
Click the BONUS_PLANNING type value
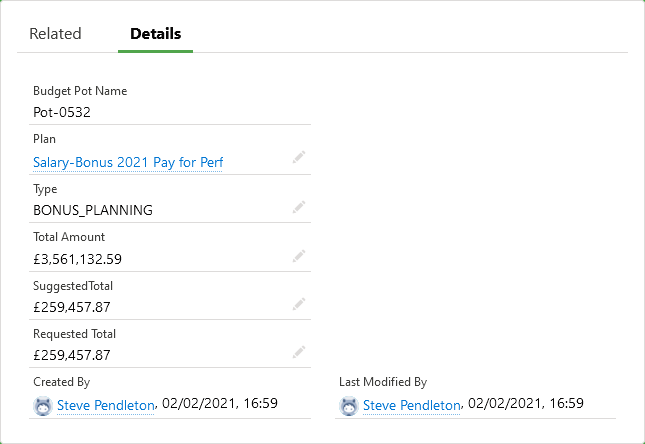click(93, 211)
